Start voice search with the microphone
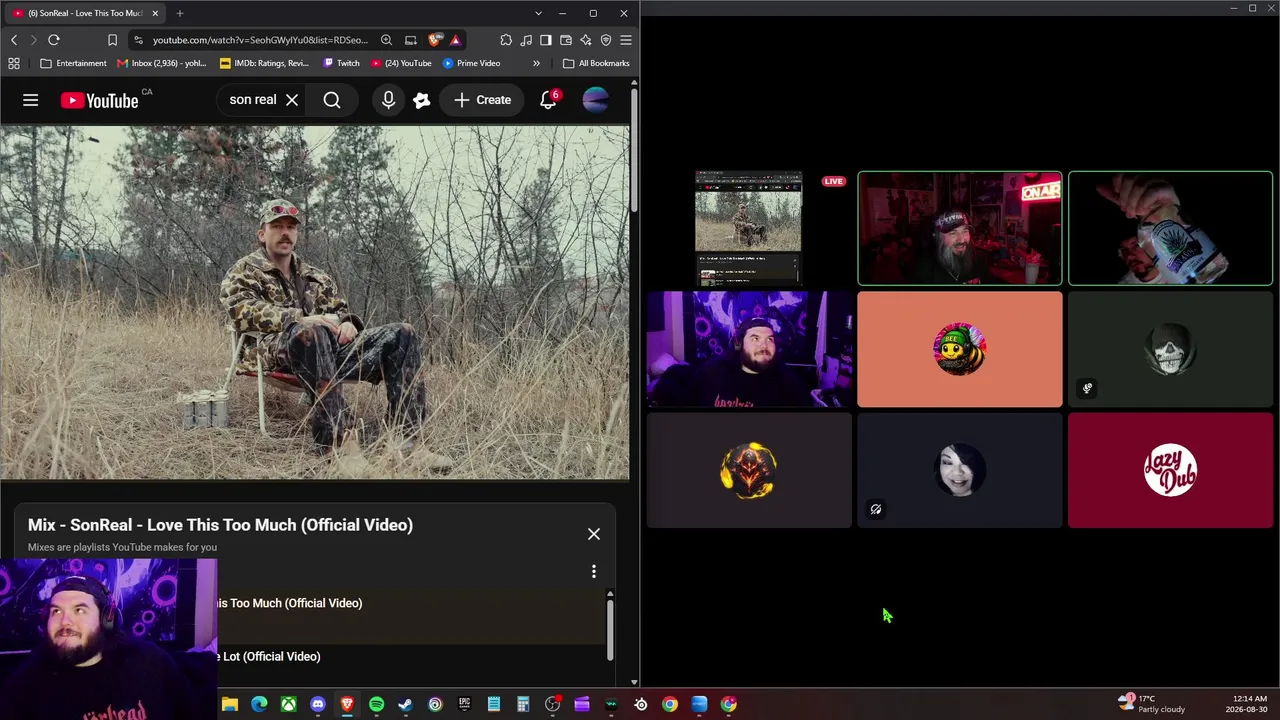Screen dimensions: 1280x720 388,100
